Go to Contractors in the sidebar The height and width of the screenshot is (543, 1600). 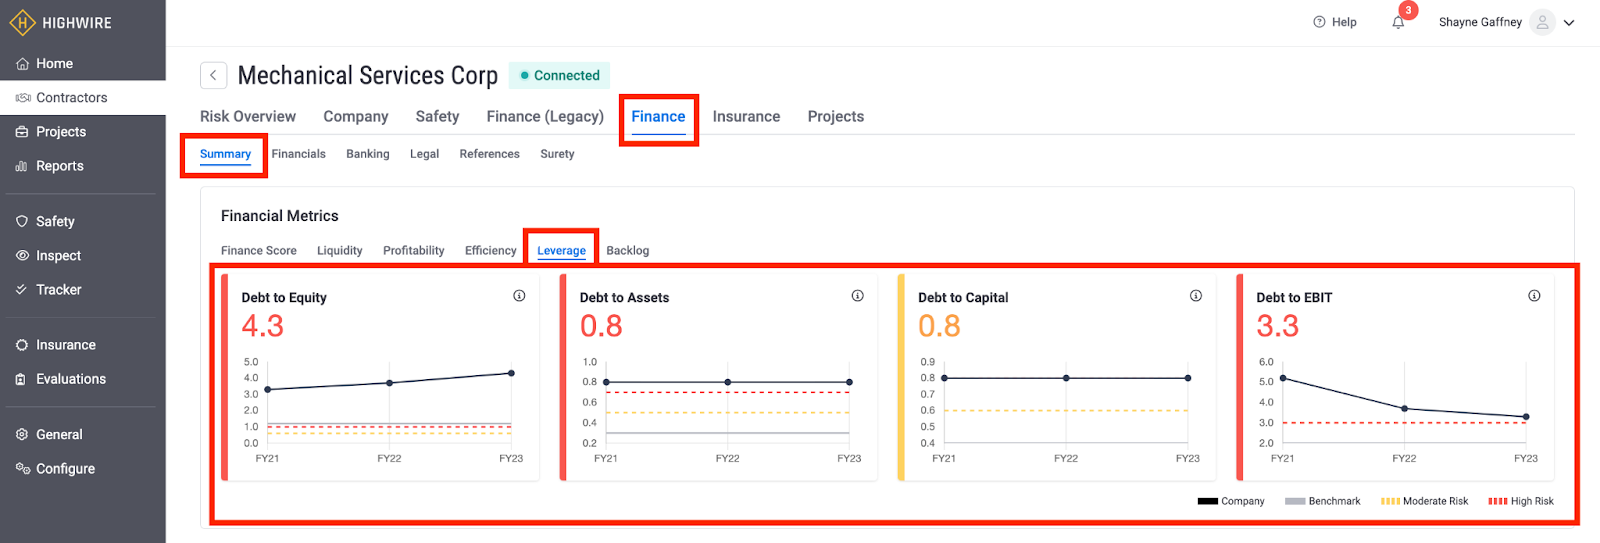coord(71,97)
